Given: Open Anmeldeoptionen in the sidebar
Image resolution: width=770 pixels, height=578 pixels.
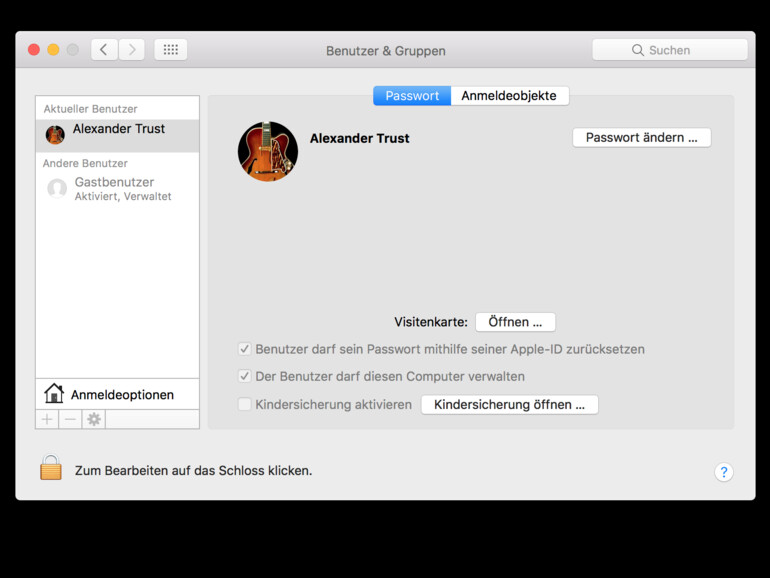Looking at the screenshot, I should click(117, 394).
